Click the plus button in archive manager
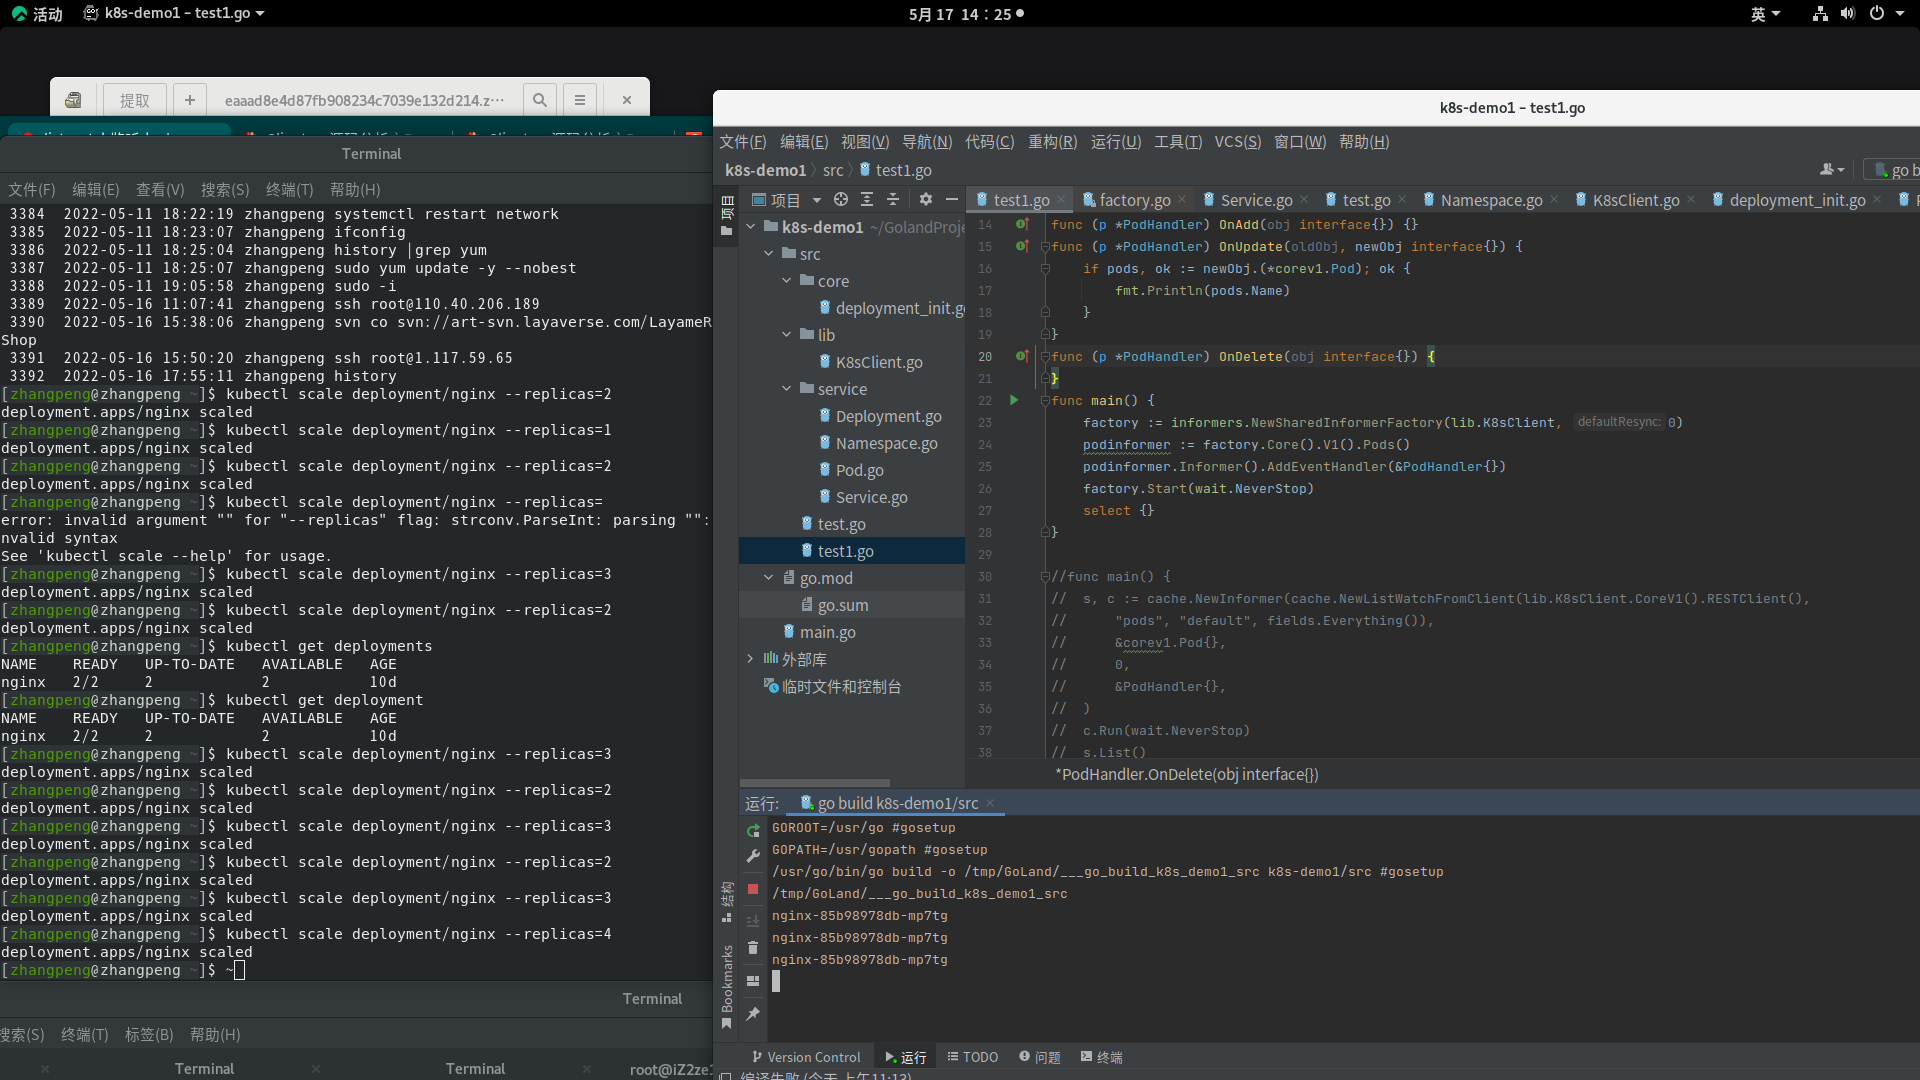The image size is (1920, 1080). pos(189,100)
